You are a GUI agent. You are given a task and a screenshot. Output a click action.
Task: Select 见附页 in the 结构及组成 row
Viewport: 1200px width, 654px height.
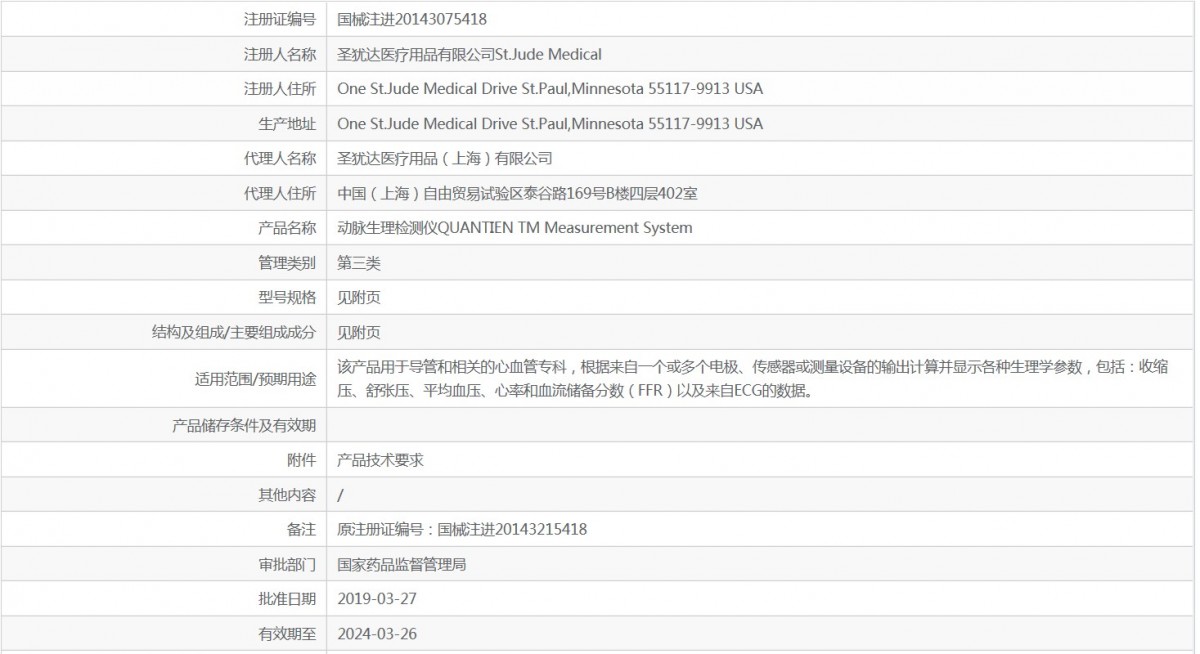(x=359, y=332)
